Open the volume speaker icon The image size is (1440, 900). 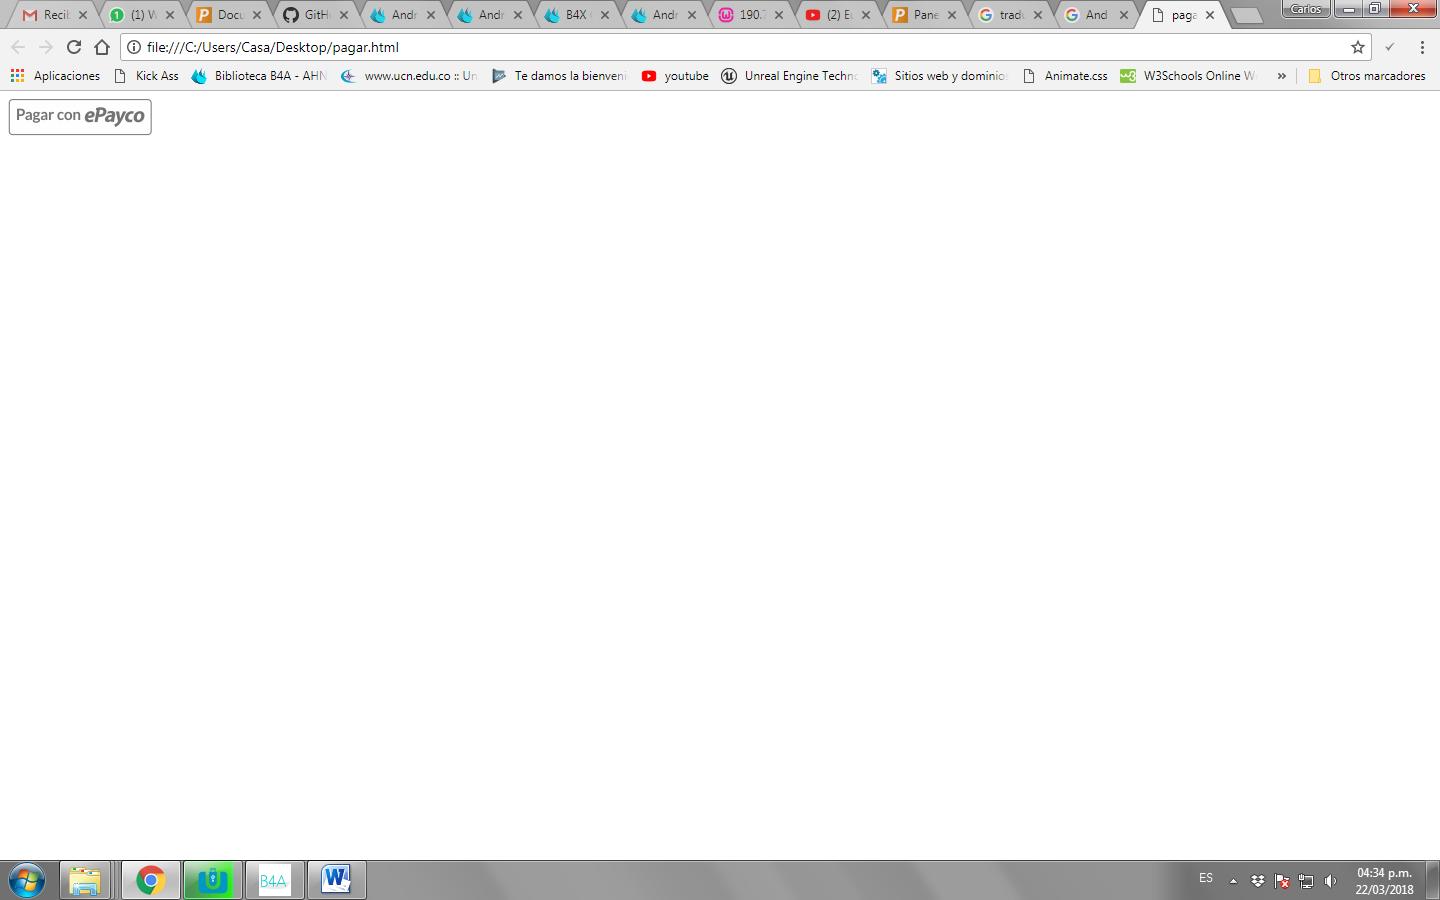[x=1330, y=881]
